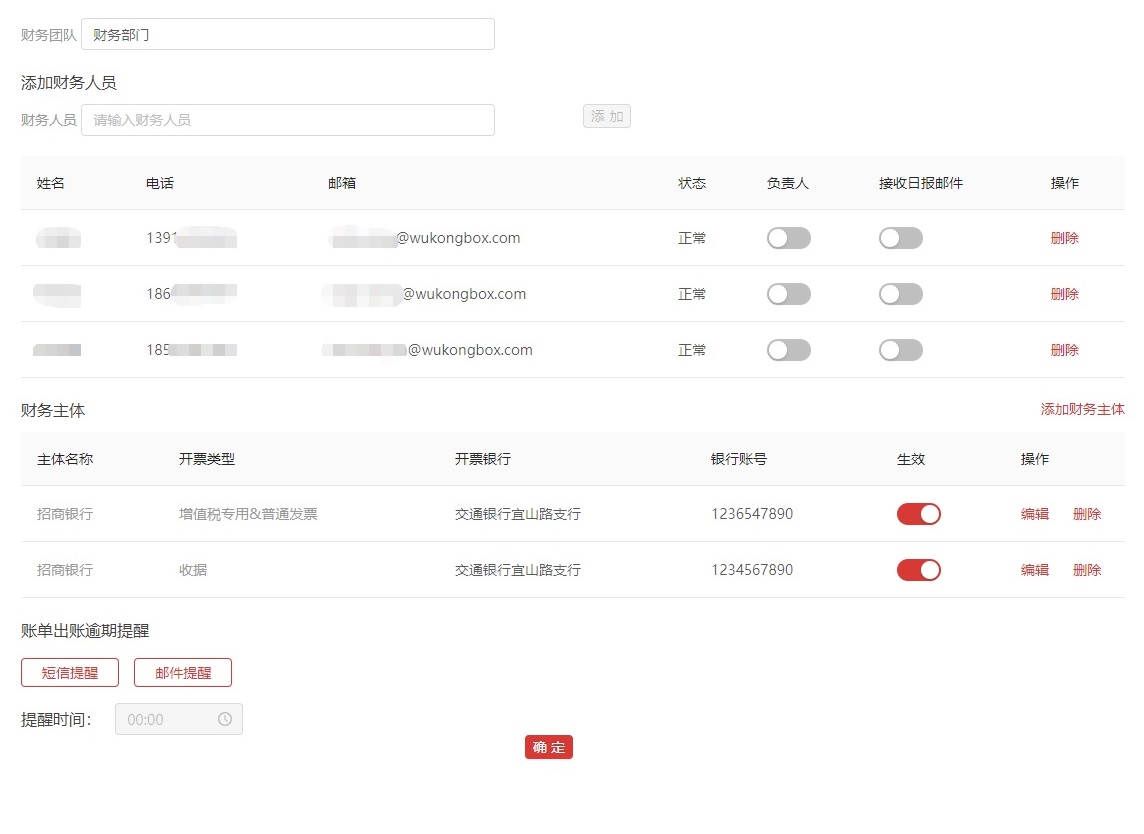
Task: Edit the 增值税专用&普通发票 entity row
Action: coord(1034,514)
